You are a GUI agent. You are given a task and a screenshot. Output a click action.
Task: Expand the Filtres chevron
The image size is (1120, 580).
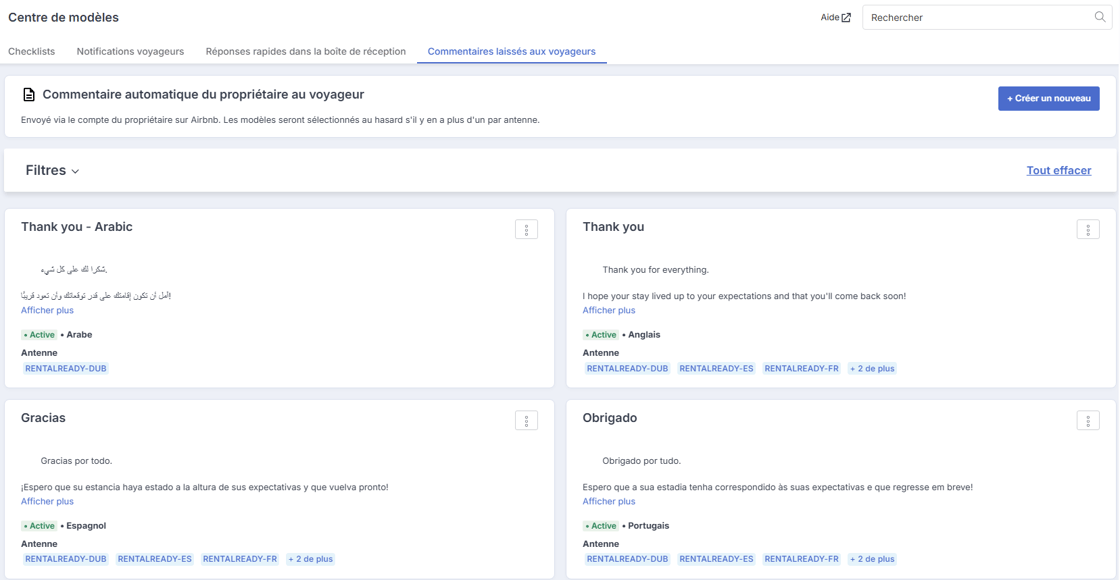tap(76, 171)
